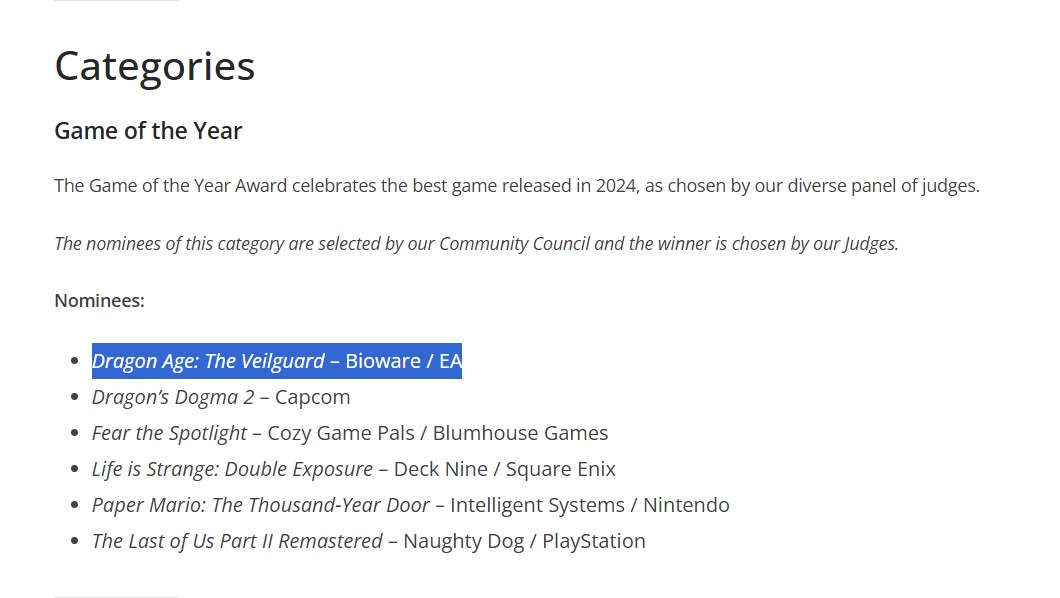1060x598 pixels.
Task: Click the horizontal divider line below the nominees
Action: (116, 597)
